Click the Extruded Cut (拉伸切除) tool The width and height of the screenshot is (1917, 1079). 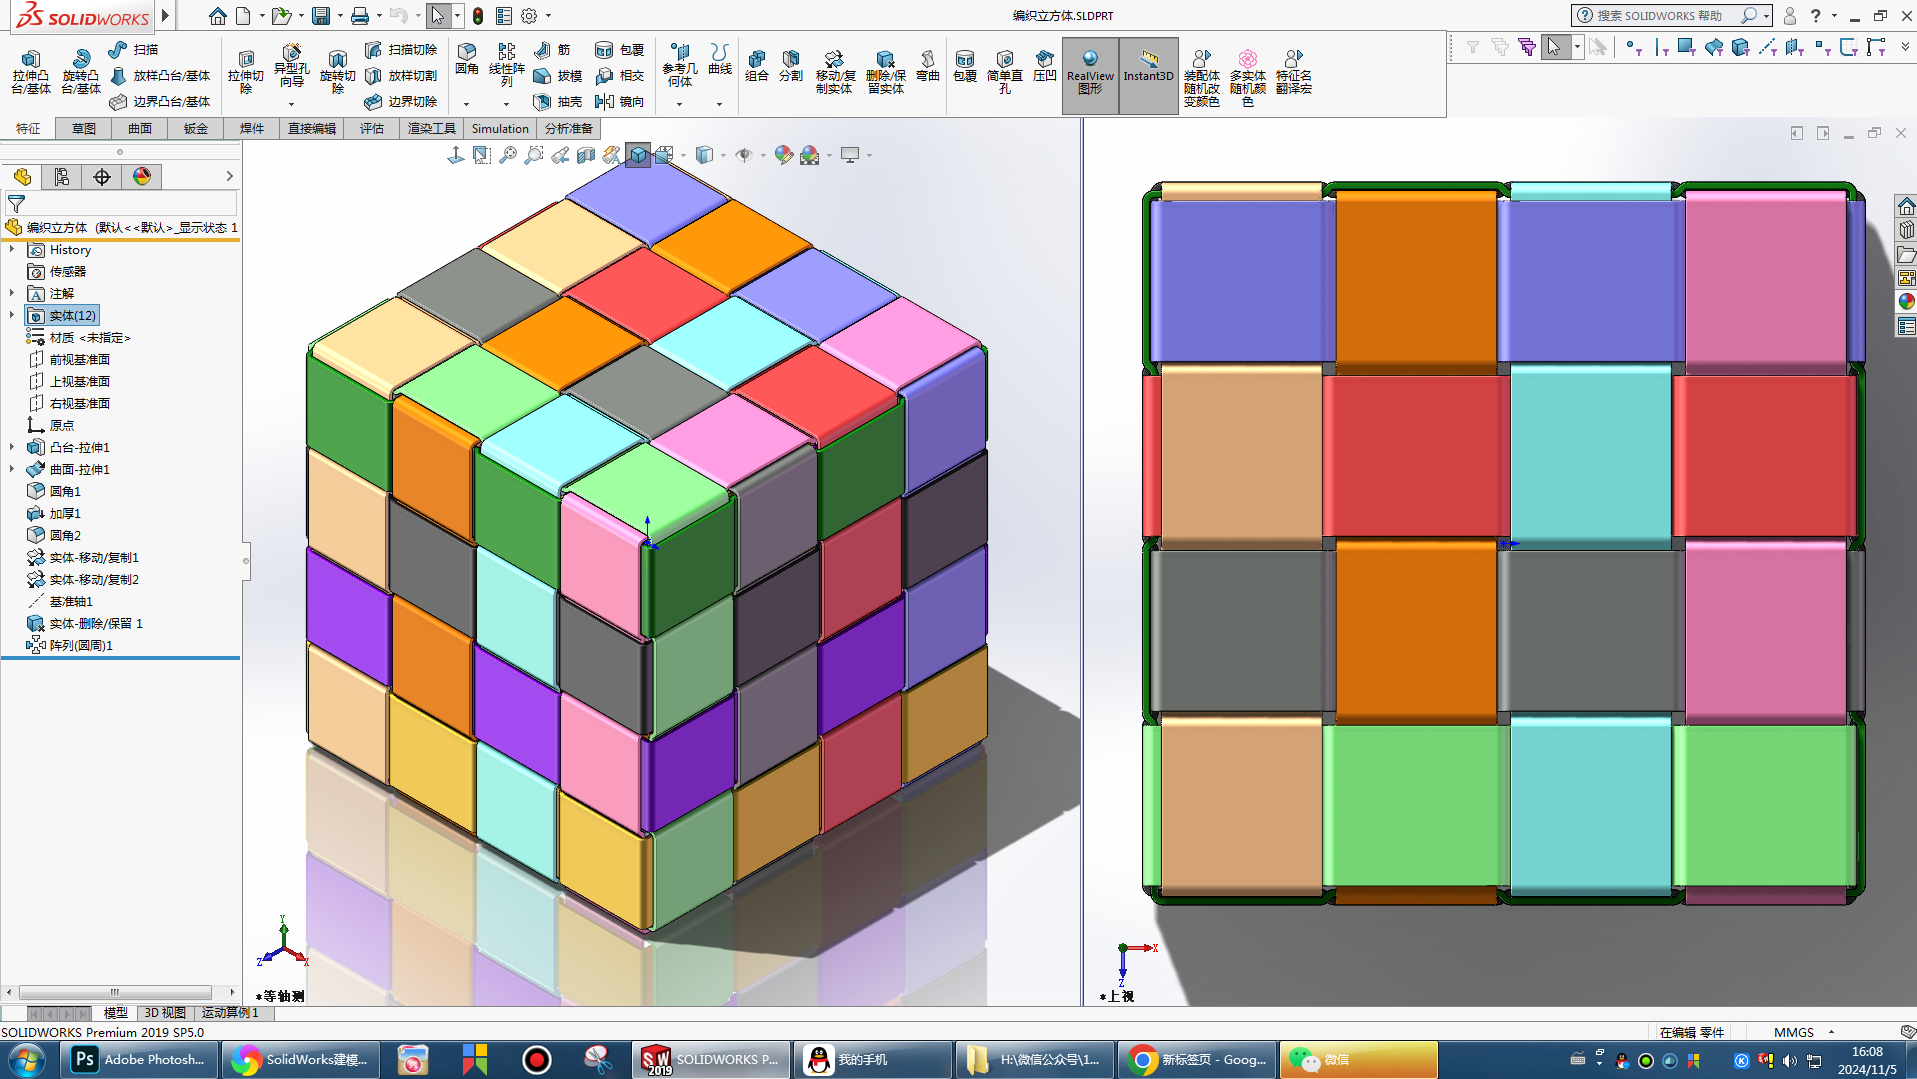pos(245,72)
